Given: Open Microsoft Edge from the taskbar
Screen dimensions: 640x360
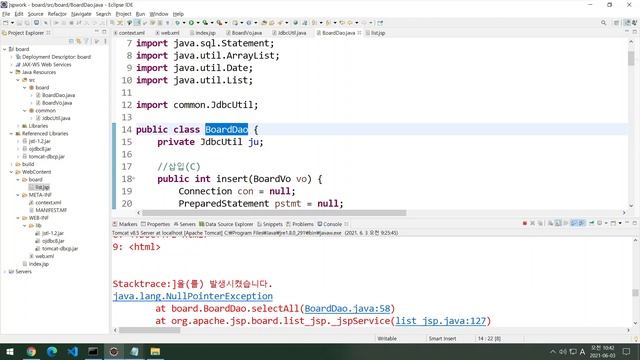Looking at the screenshot, I should pyautogui.click(x=52, y=351).
